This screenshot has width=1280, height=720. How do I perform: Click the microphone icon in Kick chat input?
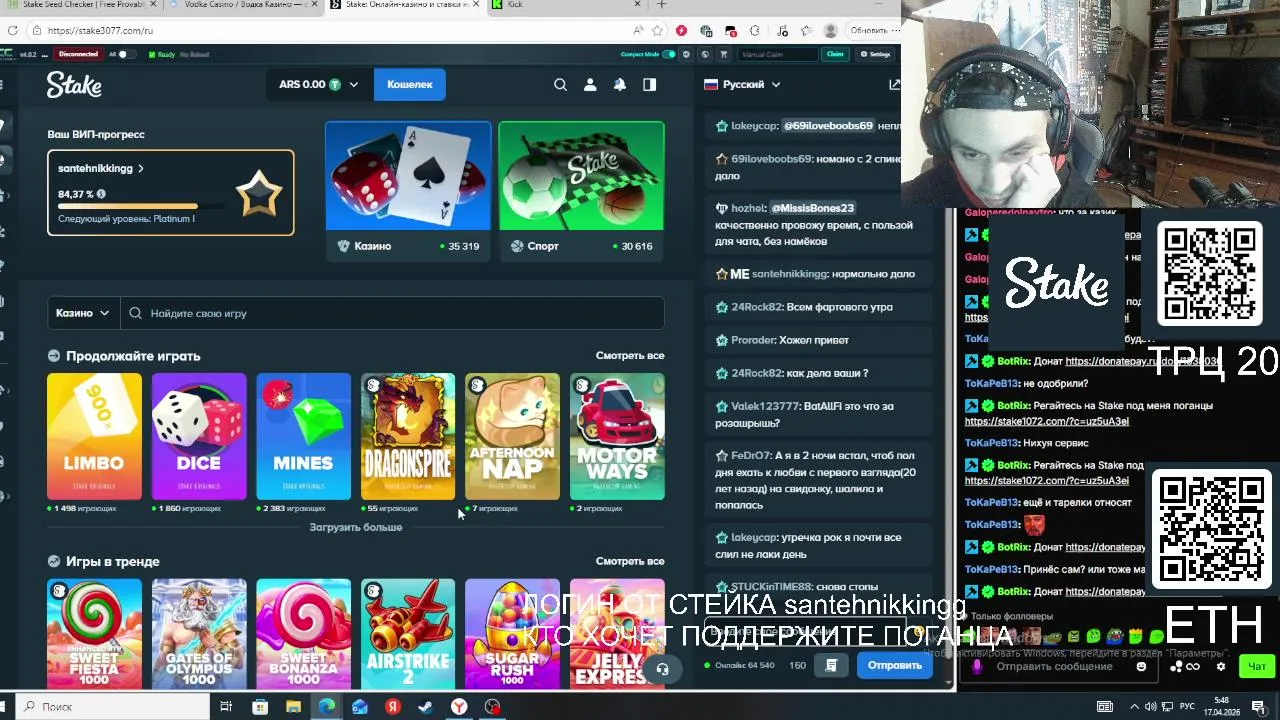(x=977, y=667)
